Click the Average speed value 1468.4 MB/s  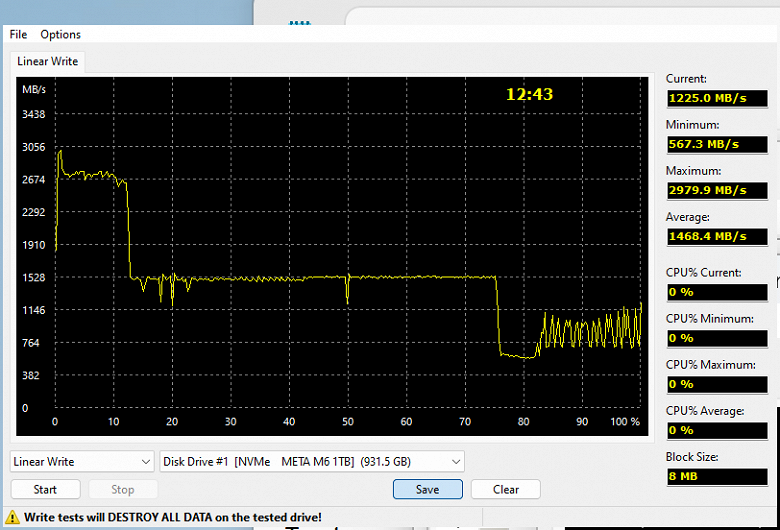(717, 236)
